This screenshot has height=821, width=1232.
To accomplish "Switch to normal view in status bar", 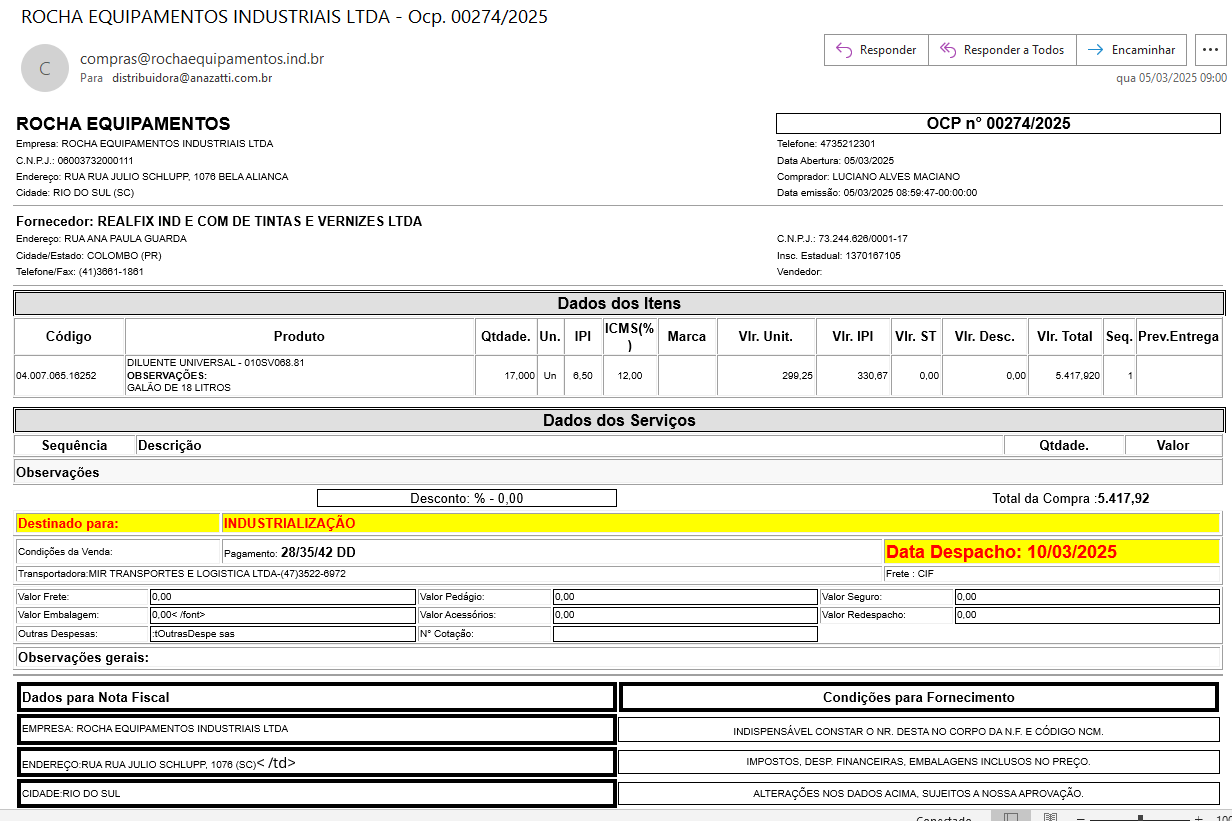I will pos(1011,818).
